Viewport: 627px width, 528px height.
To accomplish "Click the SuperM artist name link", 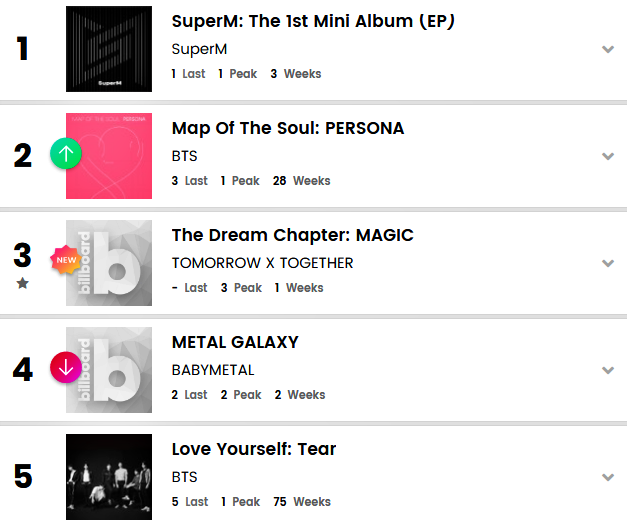I will tap(199, 49).
